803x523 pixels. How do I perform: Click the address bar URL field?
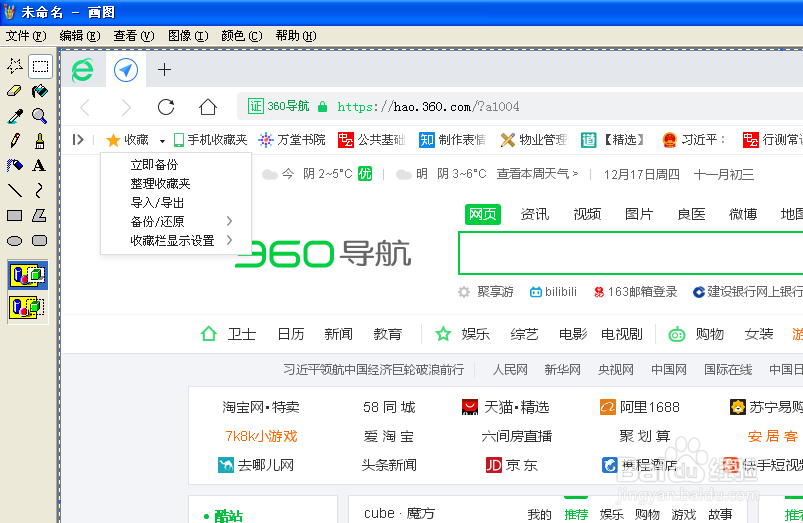click(x=519, y=107)
